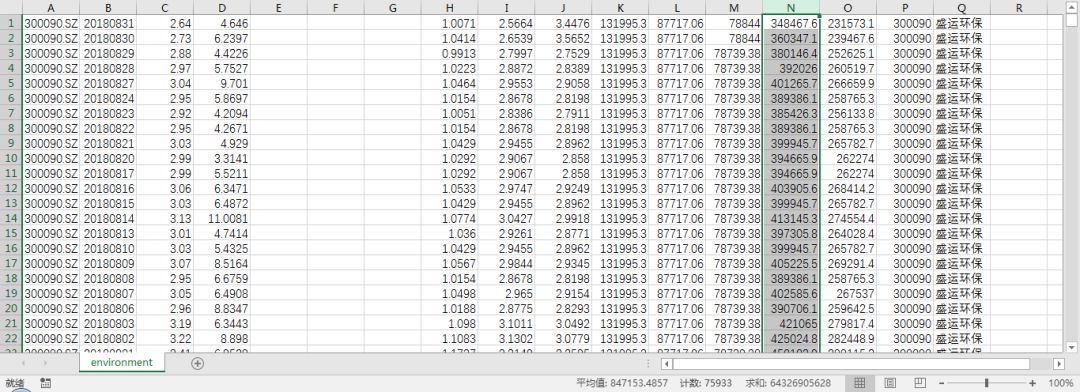Switch to Page Layout view icon
This screenshot has height=392, width=1080.
coord(890,382)
